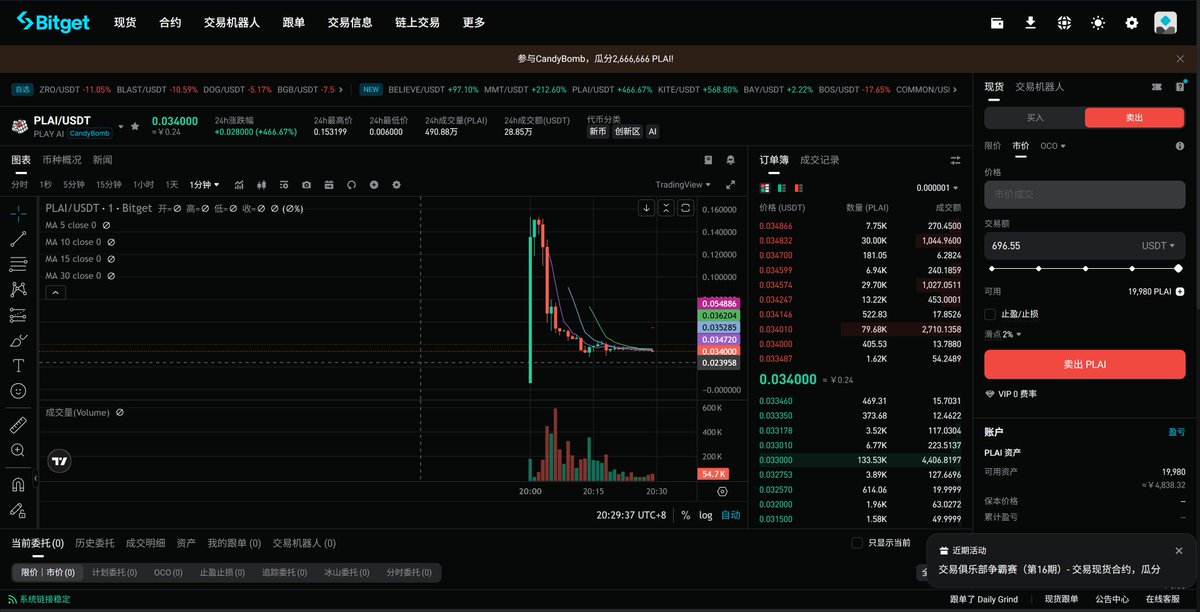The image size is (1200, 612).
Task: Open the USDT unit dropdown in amount field
Action: (1158, 245)
